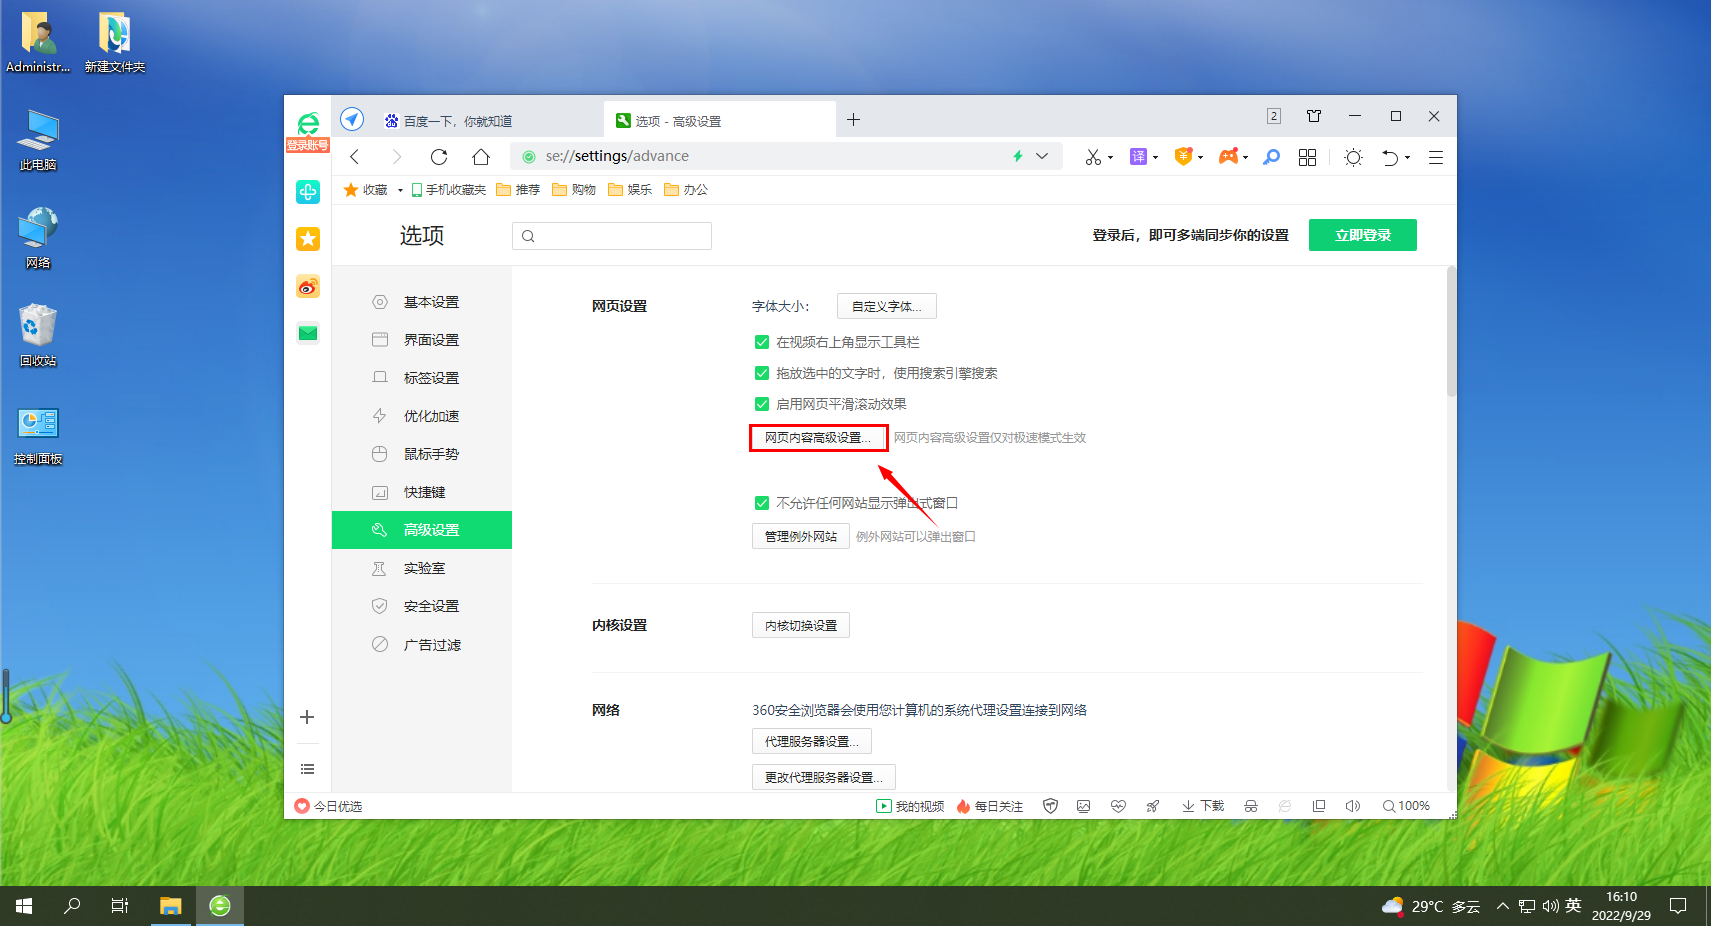Viewport: 1711px width, 926px height.
Task: Open the green mail sidebar icon
Action: [x=308, y=333]
